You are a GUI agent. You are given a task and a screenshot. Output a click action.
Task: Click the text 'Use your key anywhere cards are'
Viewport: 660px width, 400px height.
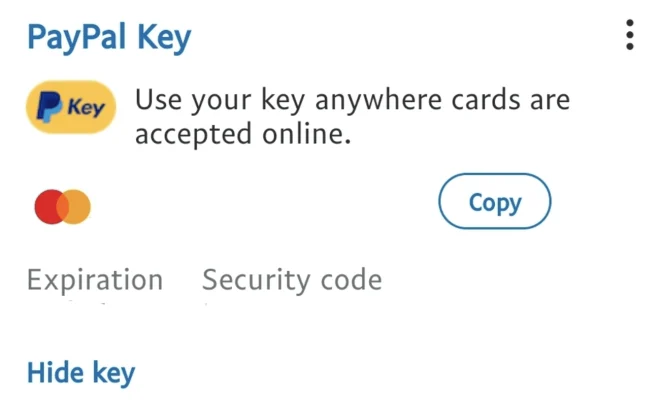[352, 100]
